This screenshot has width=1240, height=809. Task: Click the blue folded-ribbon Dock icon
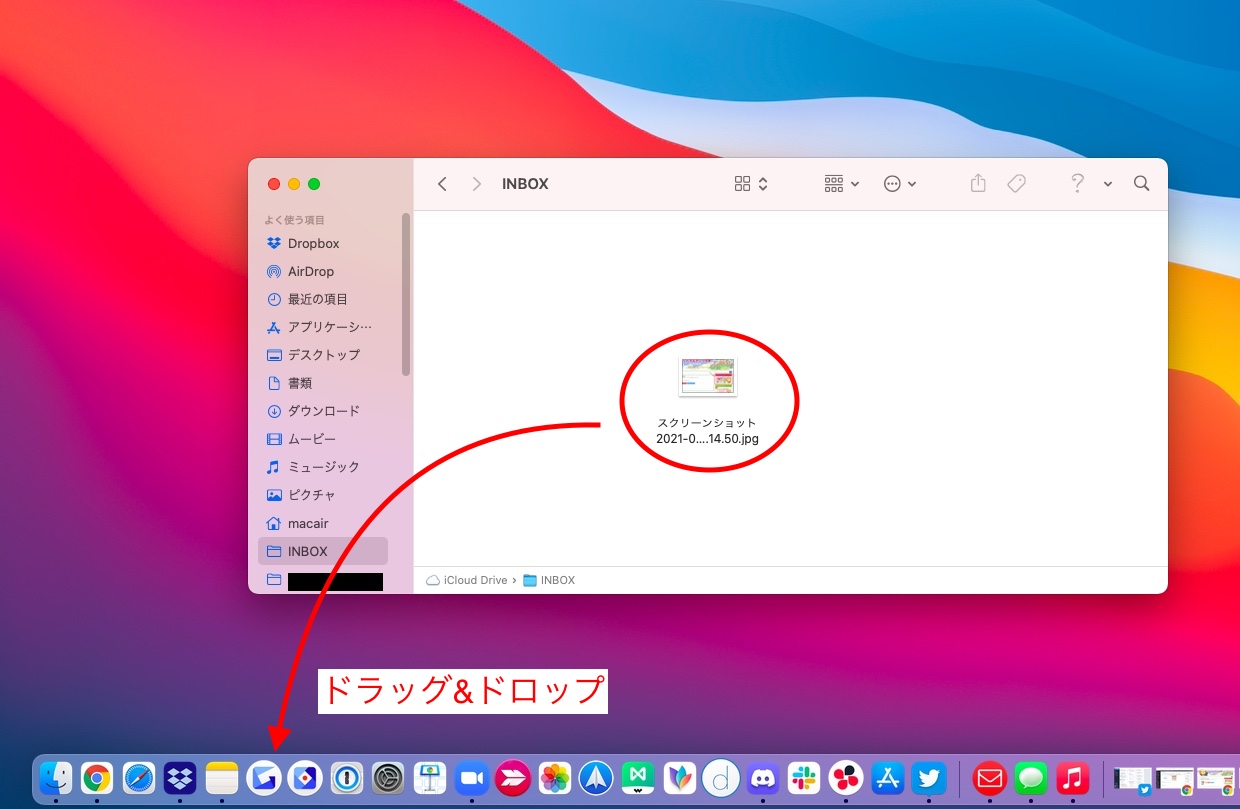(x=263, y=777)
